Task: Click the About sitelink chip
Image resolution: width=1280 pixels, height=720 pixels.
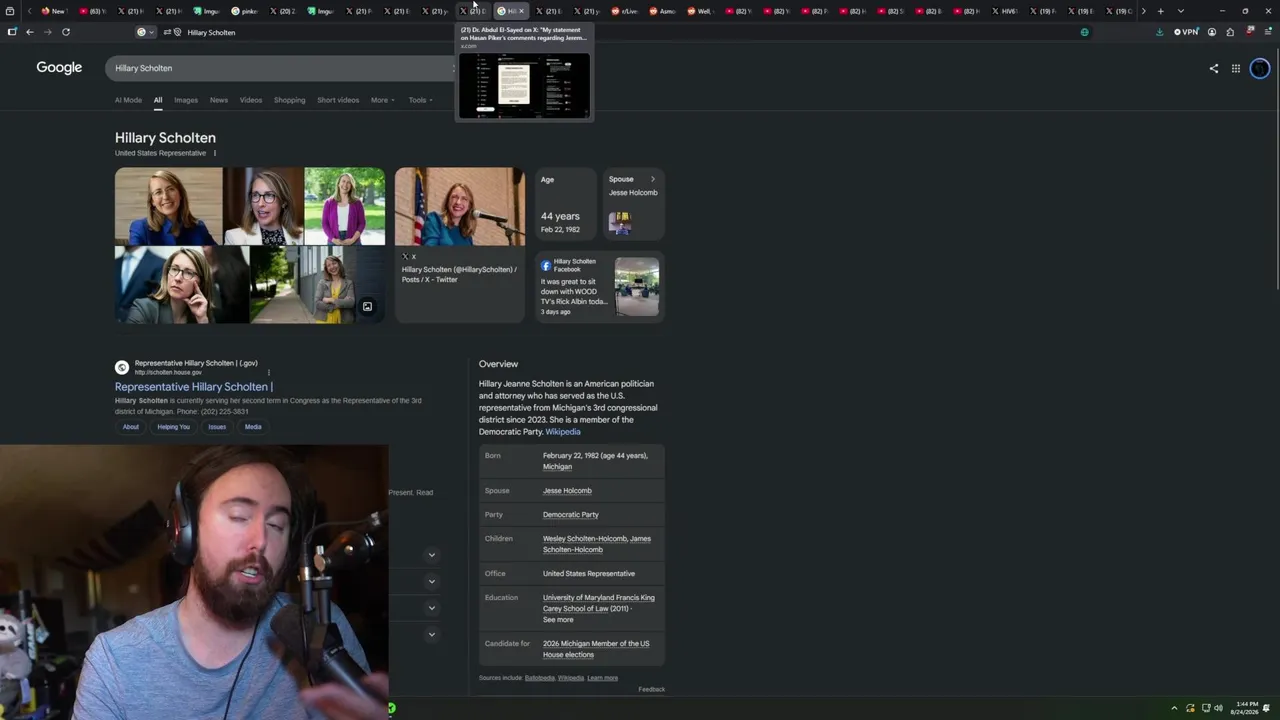Action: pyautogui.click(x=131, y=427)
